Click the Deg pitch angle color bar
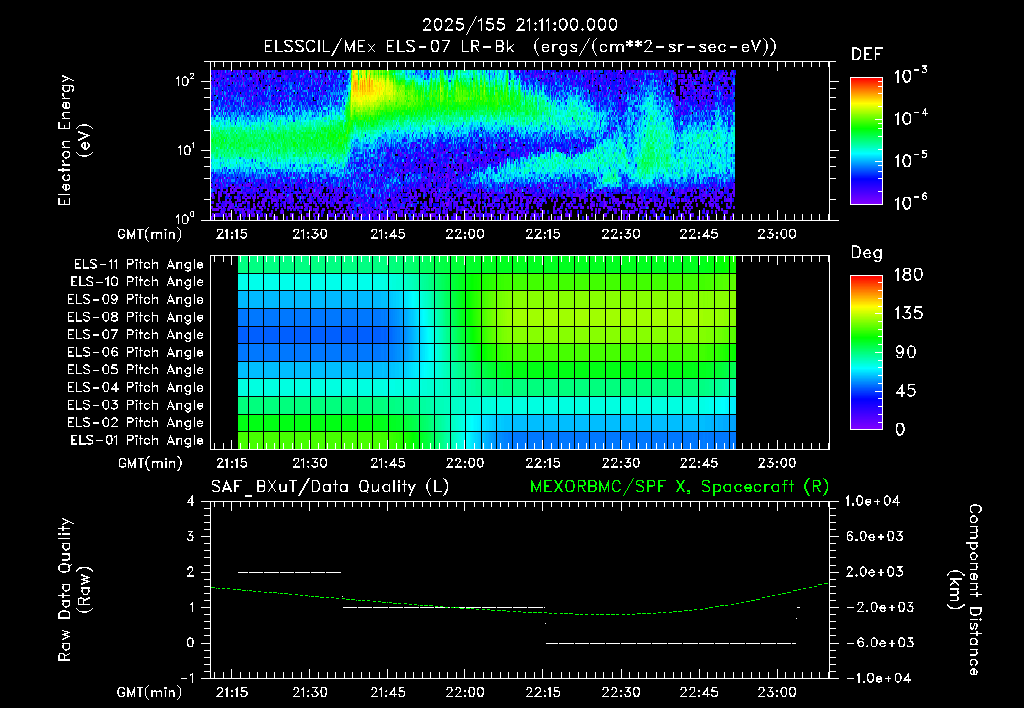 click(866, 352)
